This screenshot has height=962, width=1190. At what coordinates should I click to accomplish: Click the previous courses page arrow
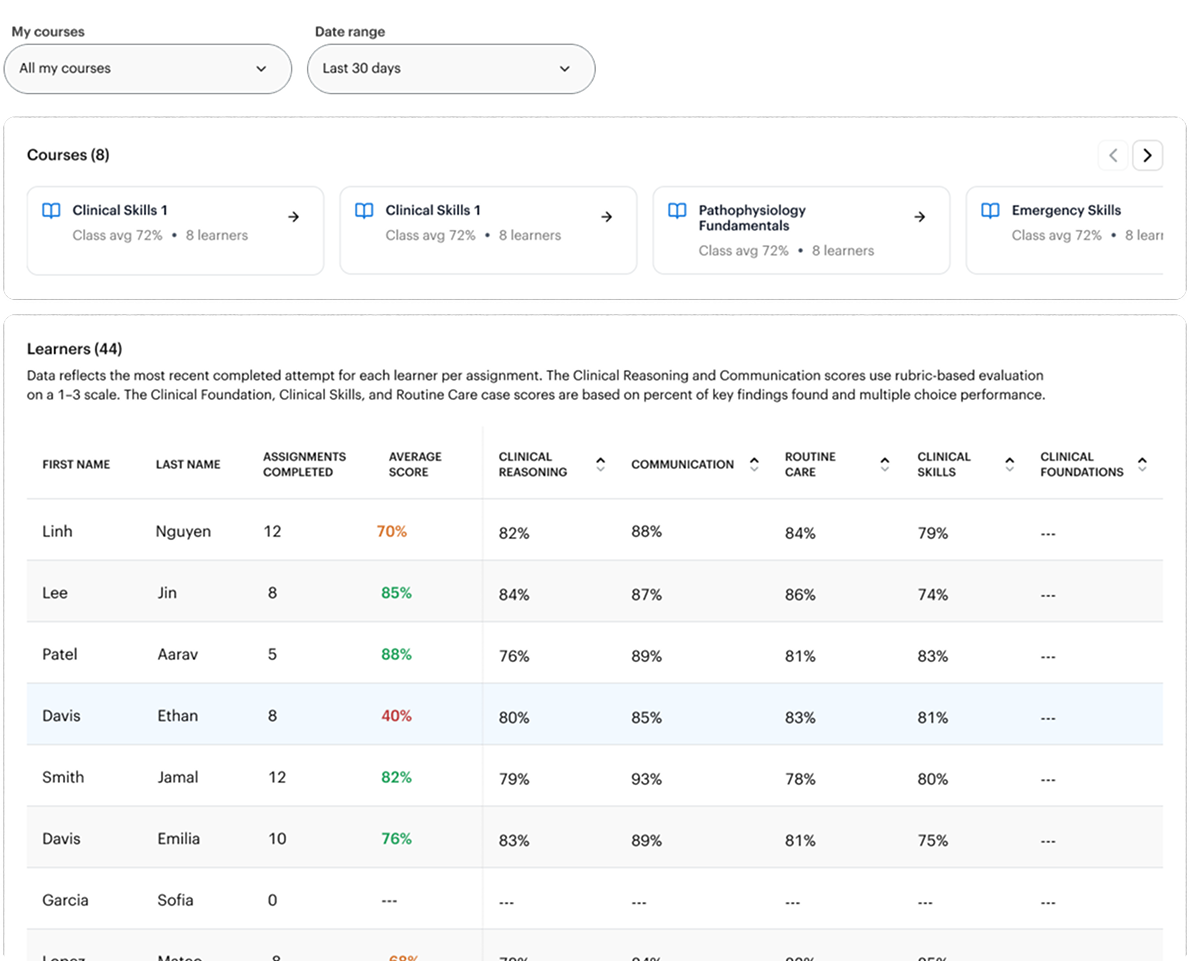click(x=1113, y=156)
